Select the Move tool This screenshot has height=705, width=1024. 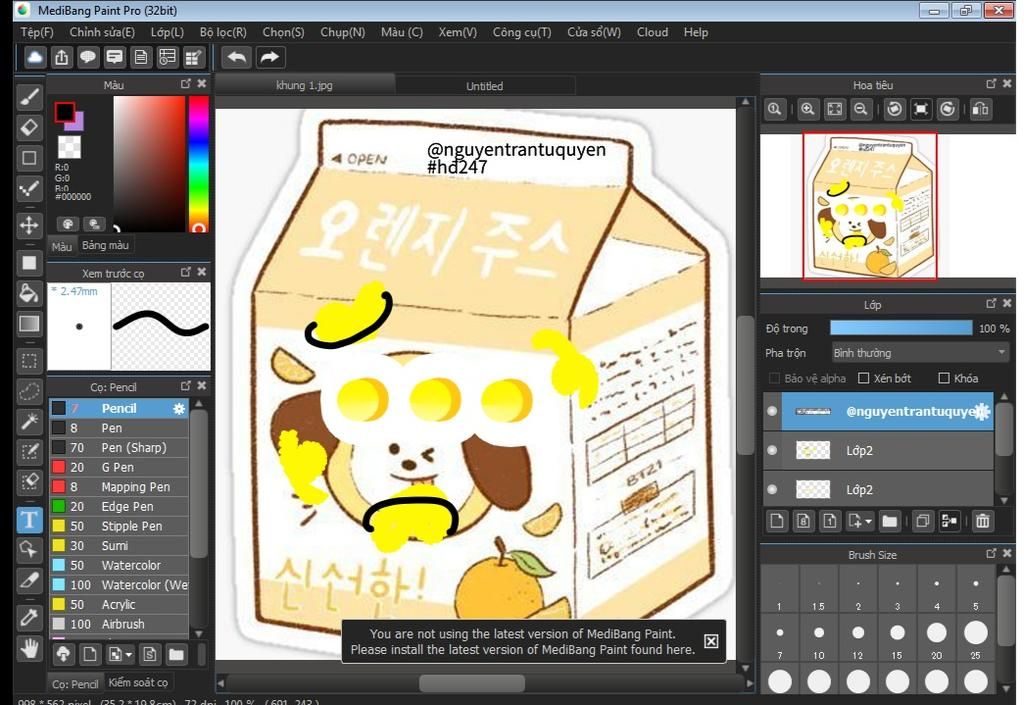[x=29, y=225]
